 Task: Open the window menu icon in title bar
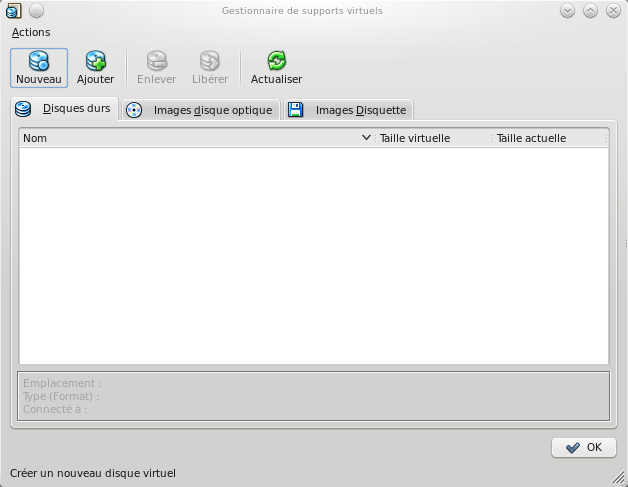[x=13, y=11]
